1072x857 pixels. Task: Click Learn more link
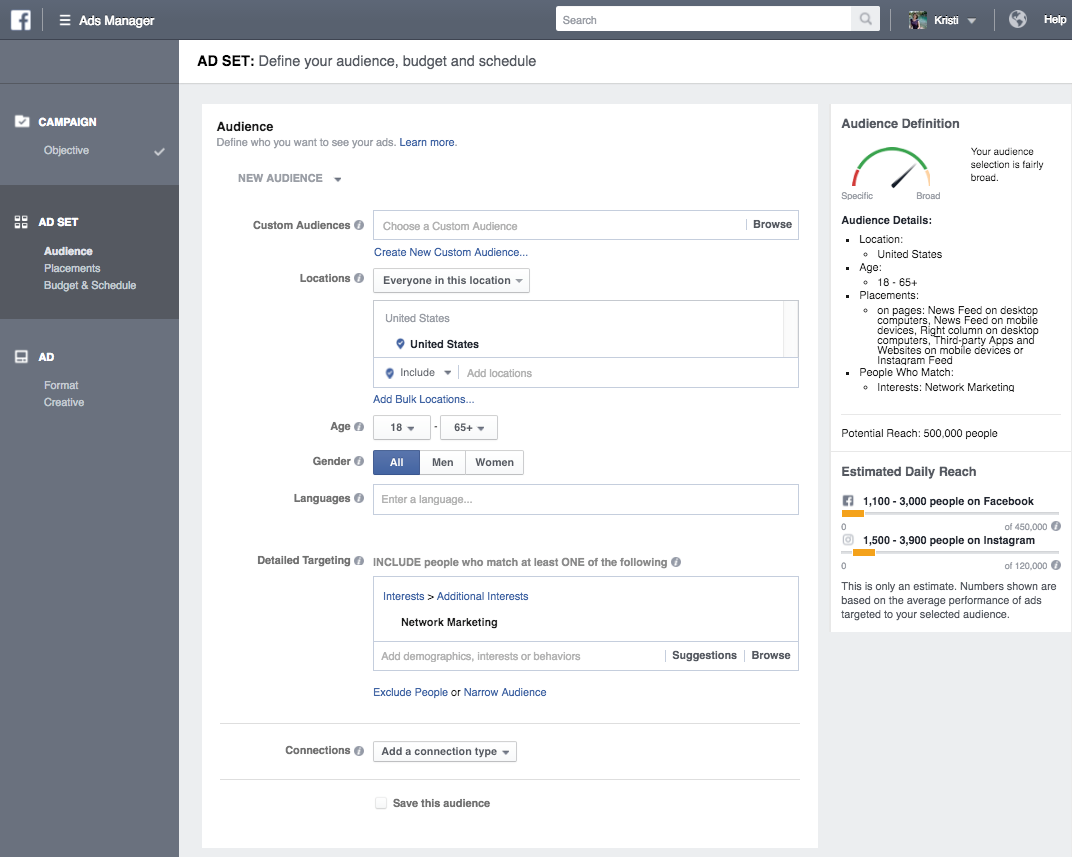(427, 142)
